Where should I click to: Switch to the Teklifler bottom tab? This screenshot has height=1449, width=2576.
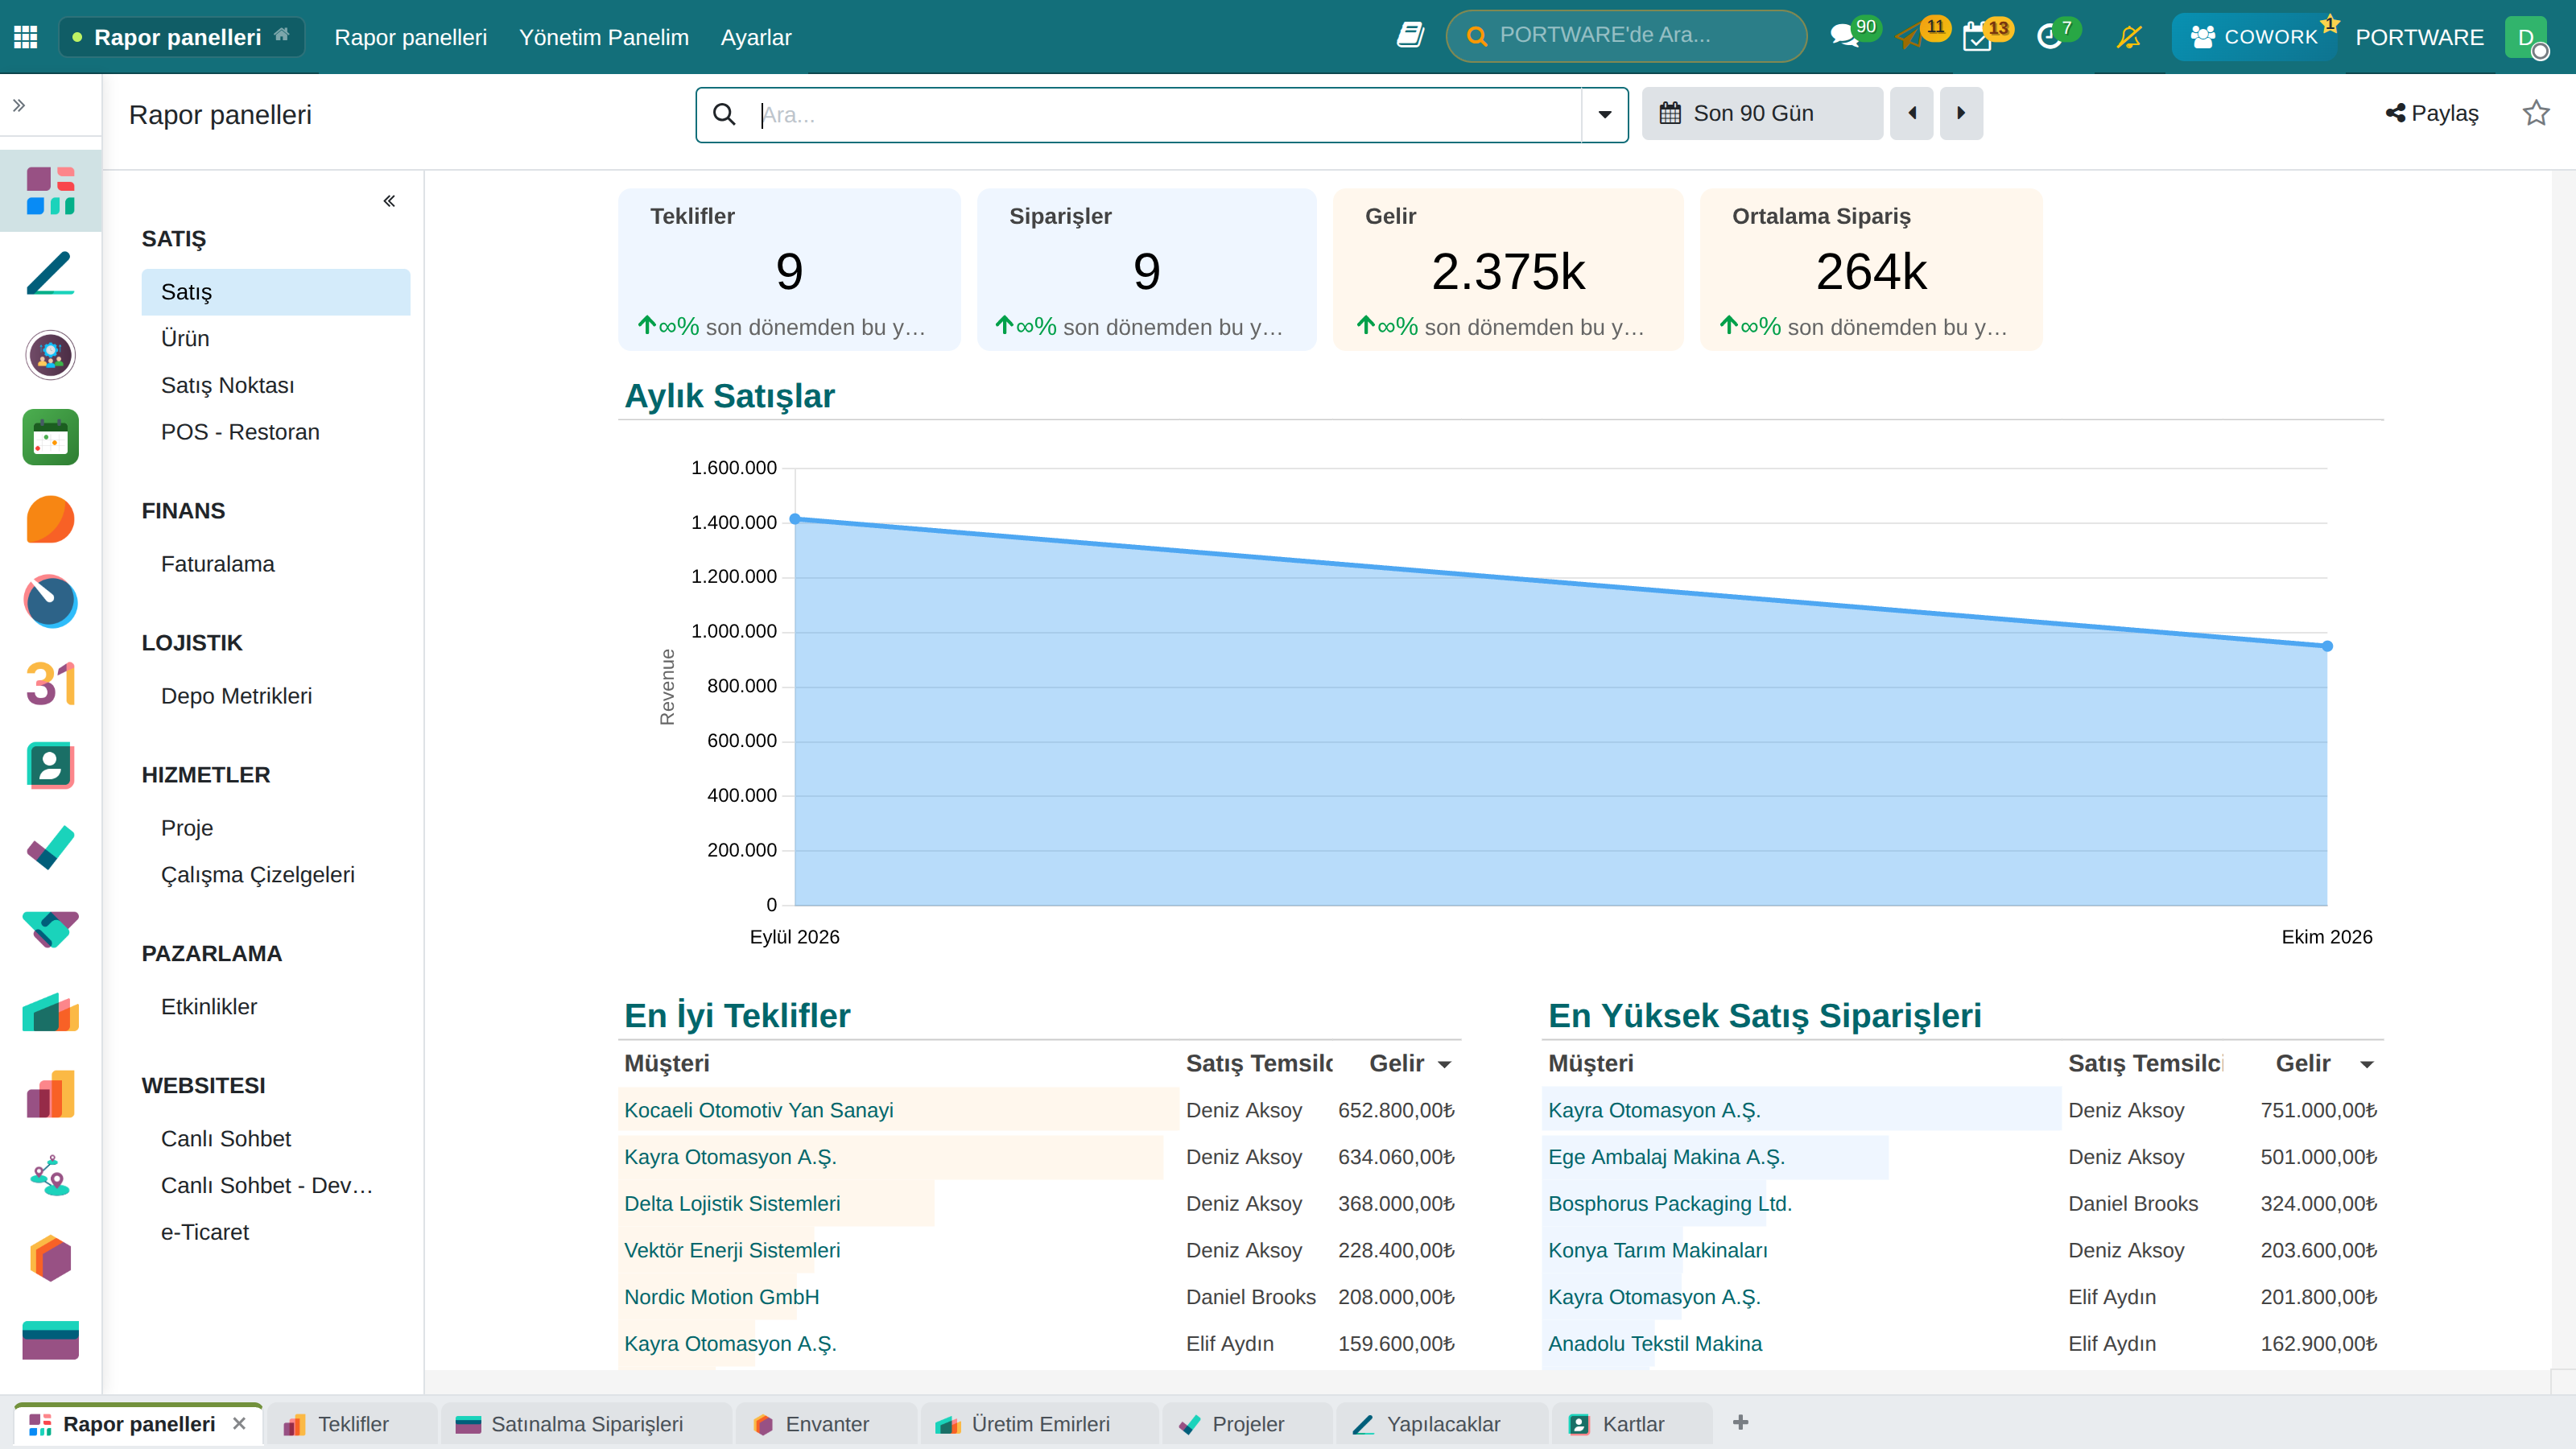point(351,1424)
